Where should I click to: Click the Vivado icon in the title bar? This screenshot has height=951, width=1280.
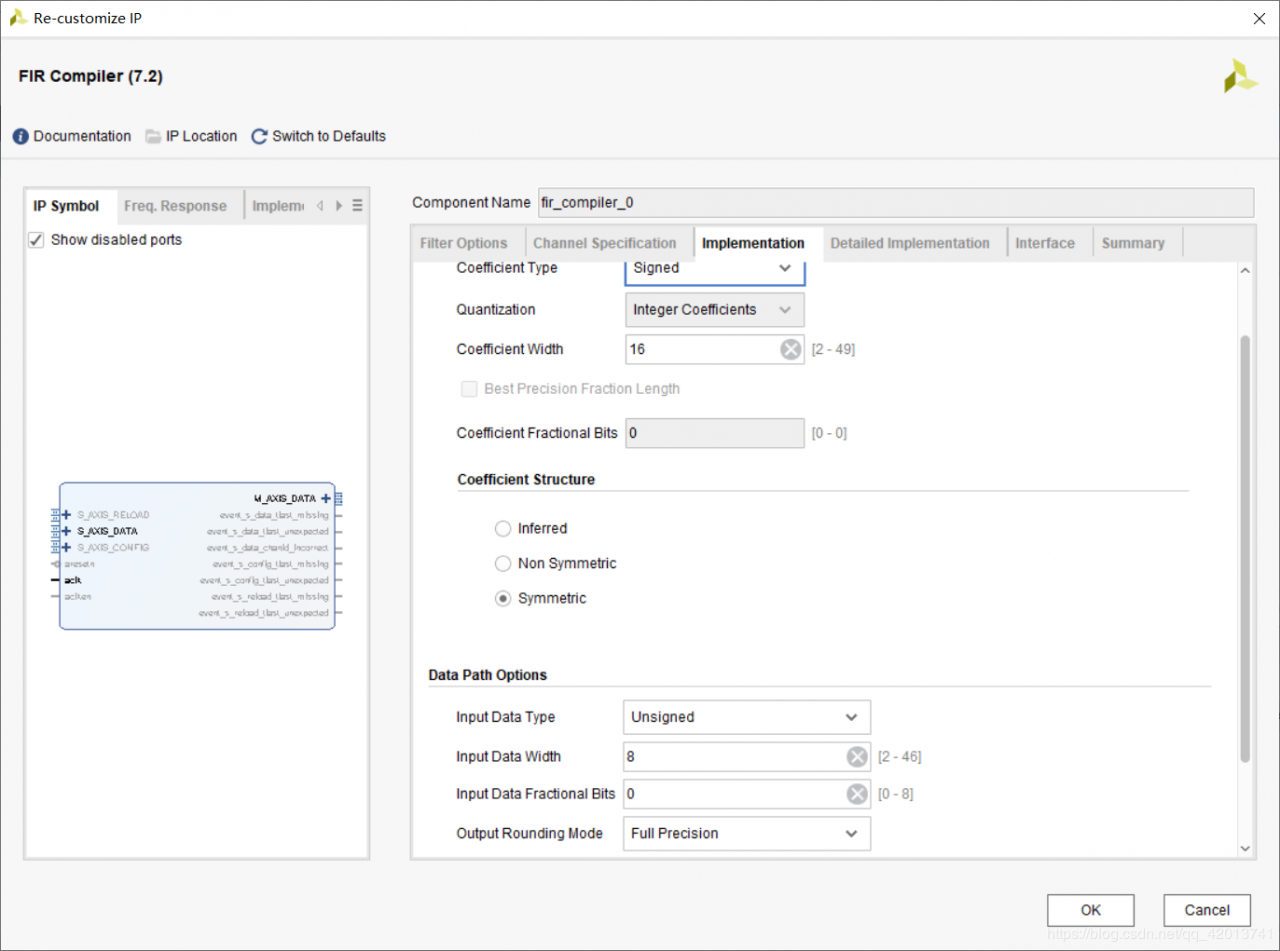[x=17, y=18]
